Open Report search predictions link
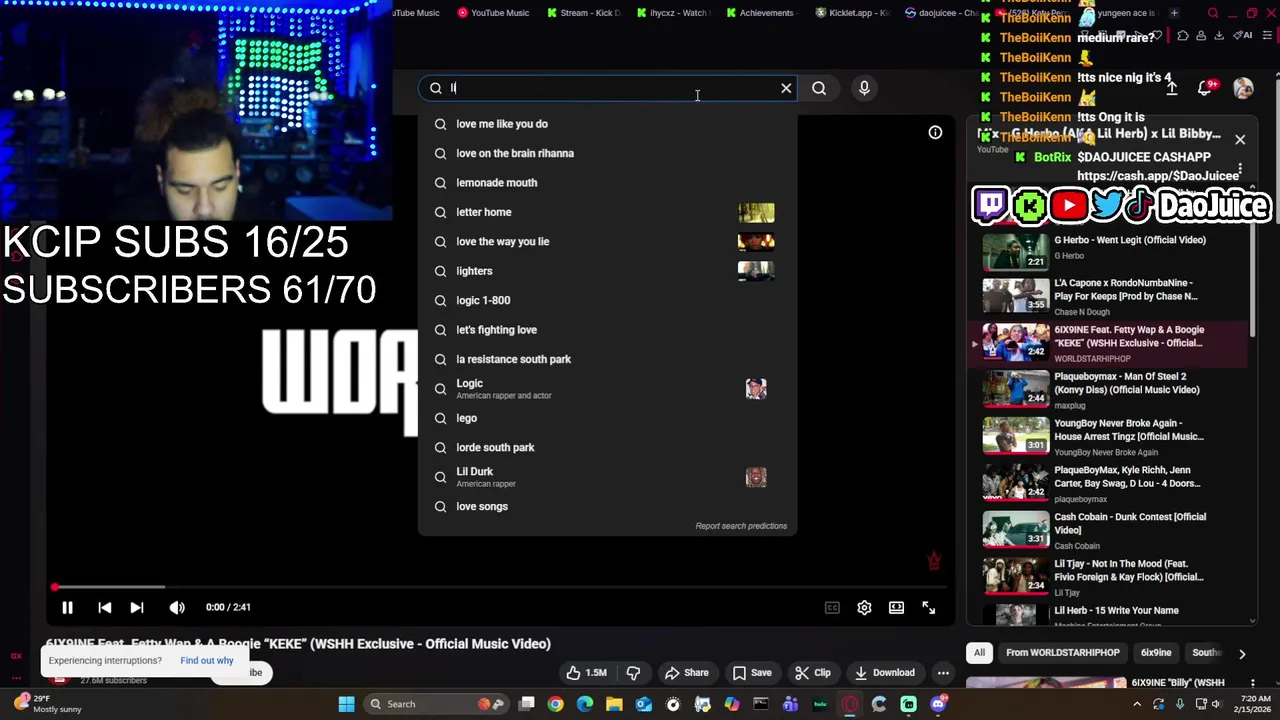The height and width of the screenshot is (720, 1280). point(741,526)
